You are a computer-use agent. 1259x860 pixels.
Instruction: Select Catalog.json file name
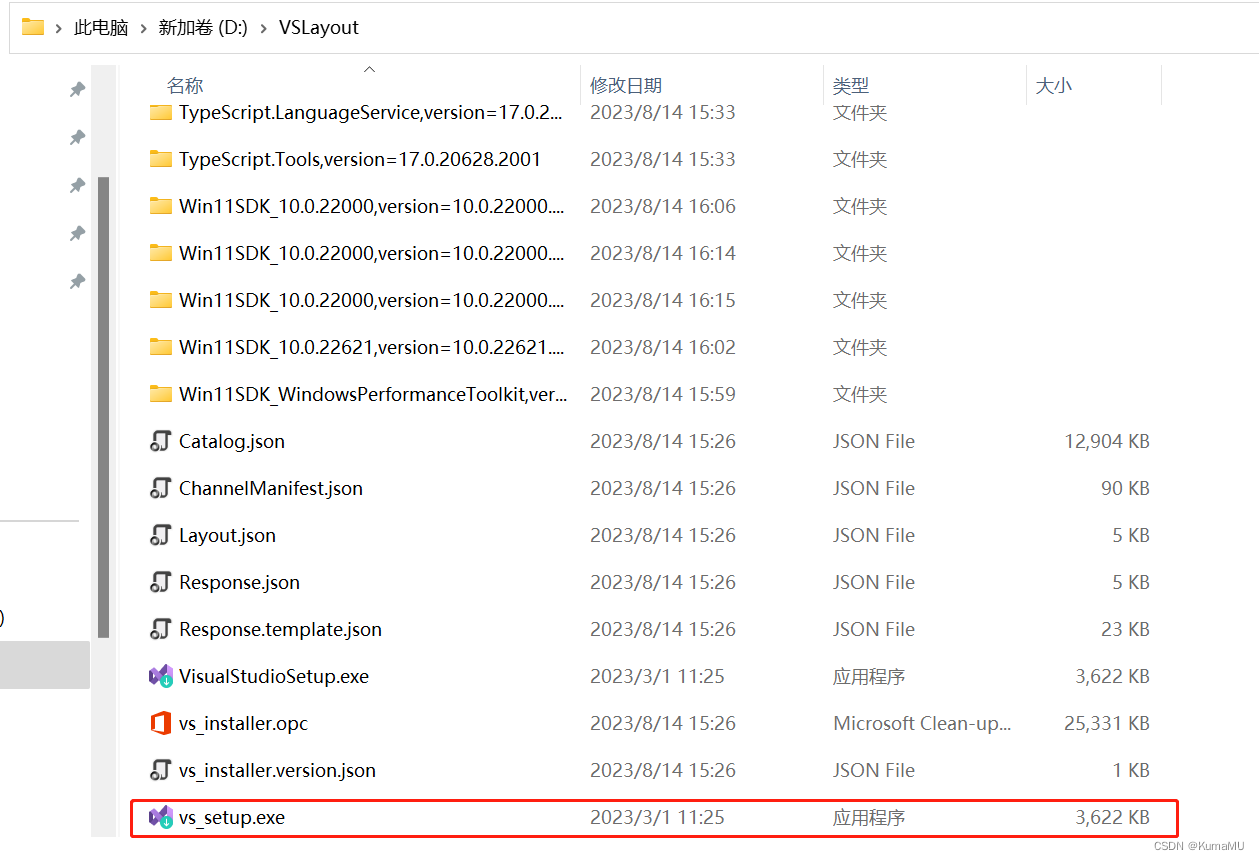pyautogui.click(x=232, y=442)
